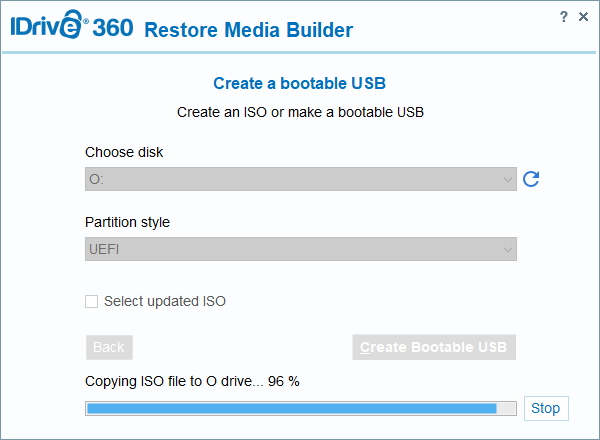600x440 pixels.
Task: Close the Restore Media Builder window
Action: click(x=583, y=17)
